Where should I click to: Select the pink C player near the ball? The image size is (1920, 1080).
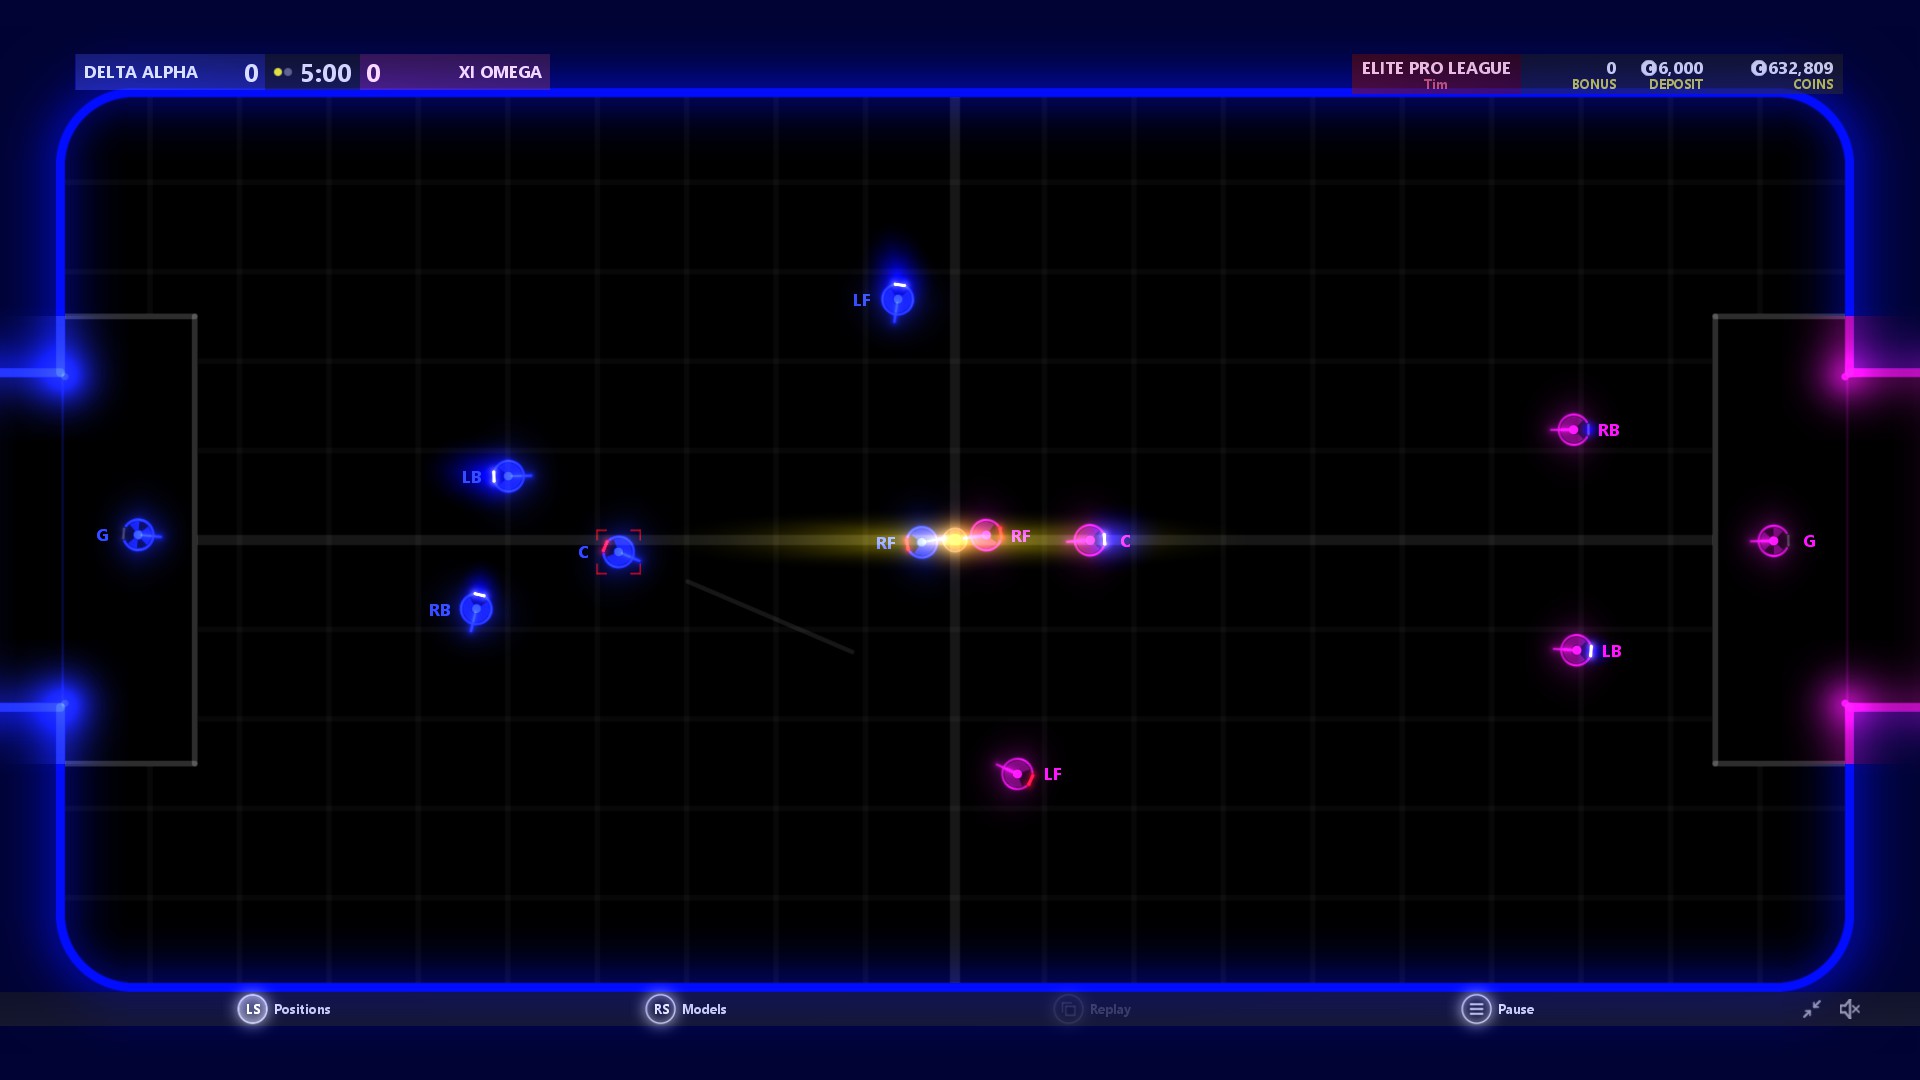pyautogui.click(x=1090, y=540)
